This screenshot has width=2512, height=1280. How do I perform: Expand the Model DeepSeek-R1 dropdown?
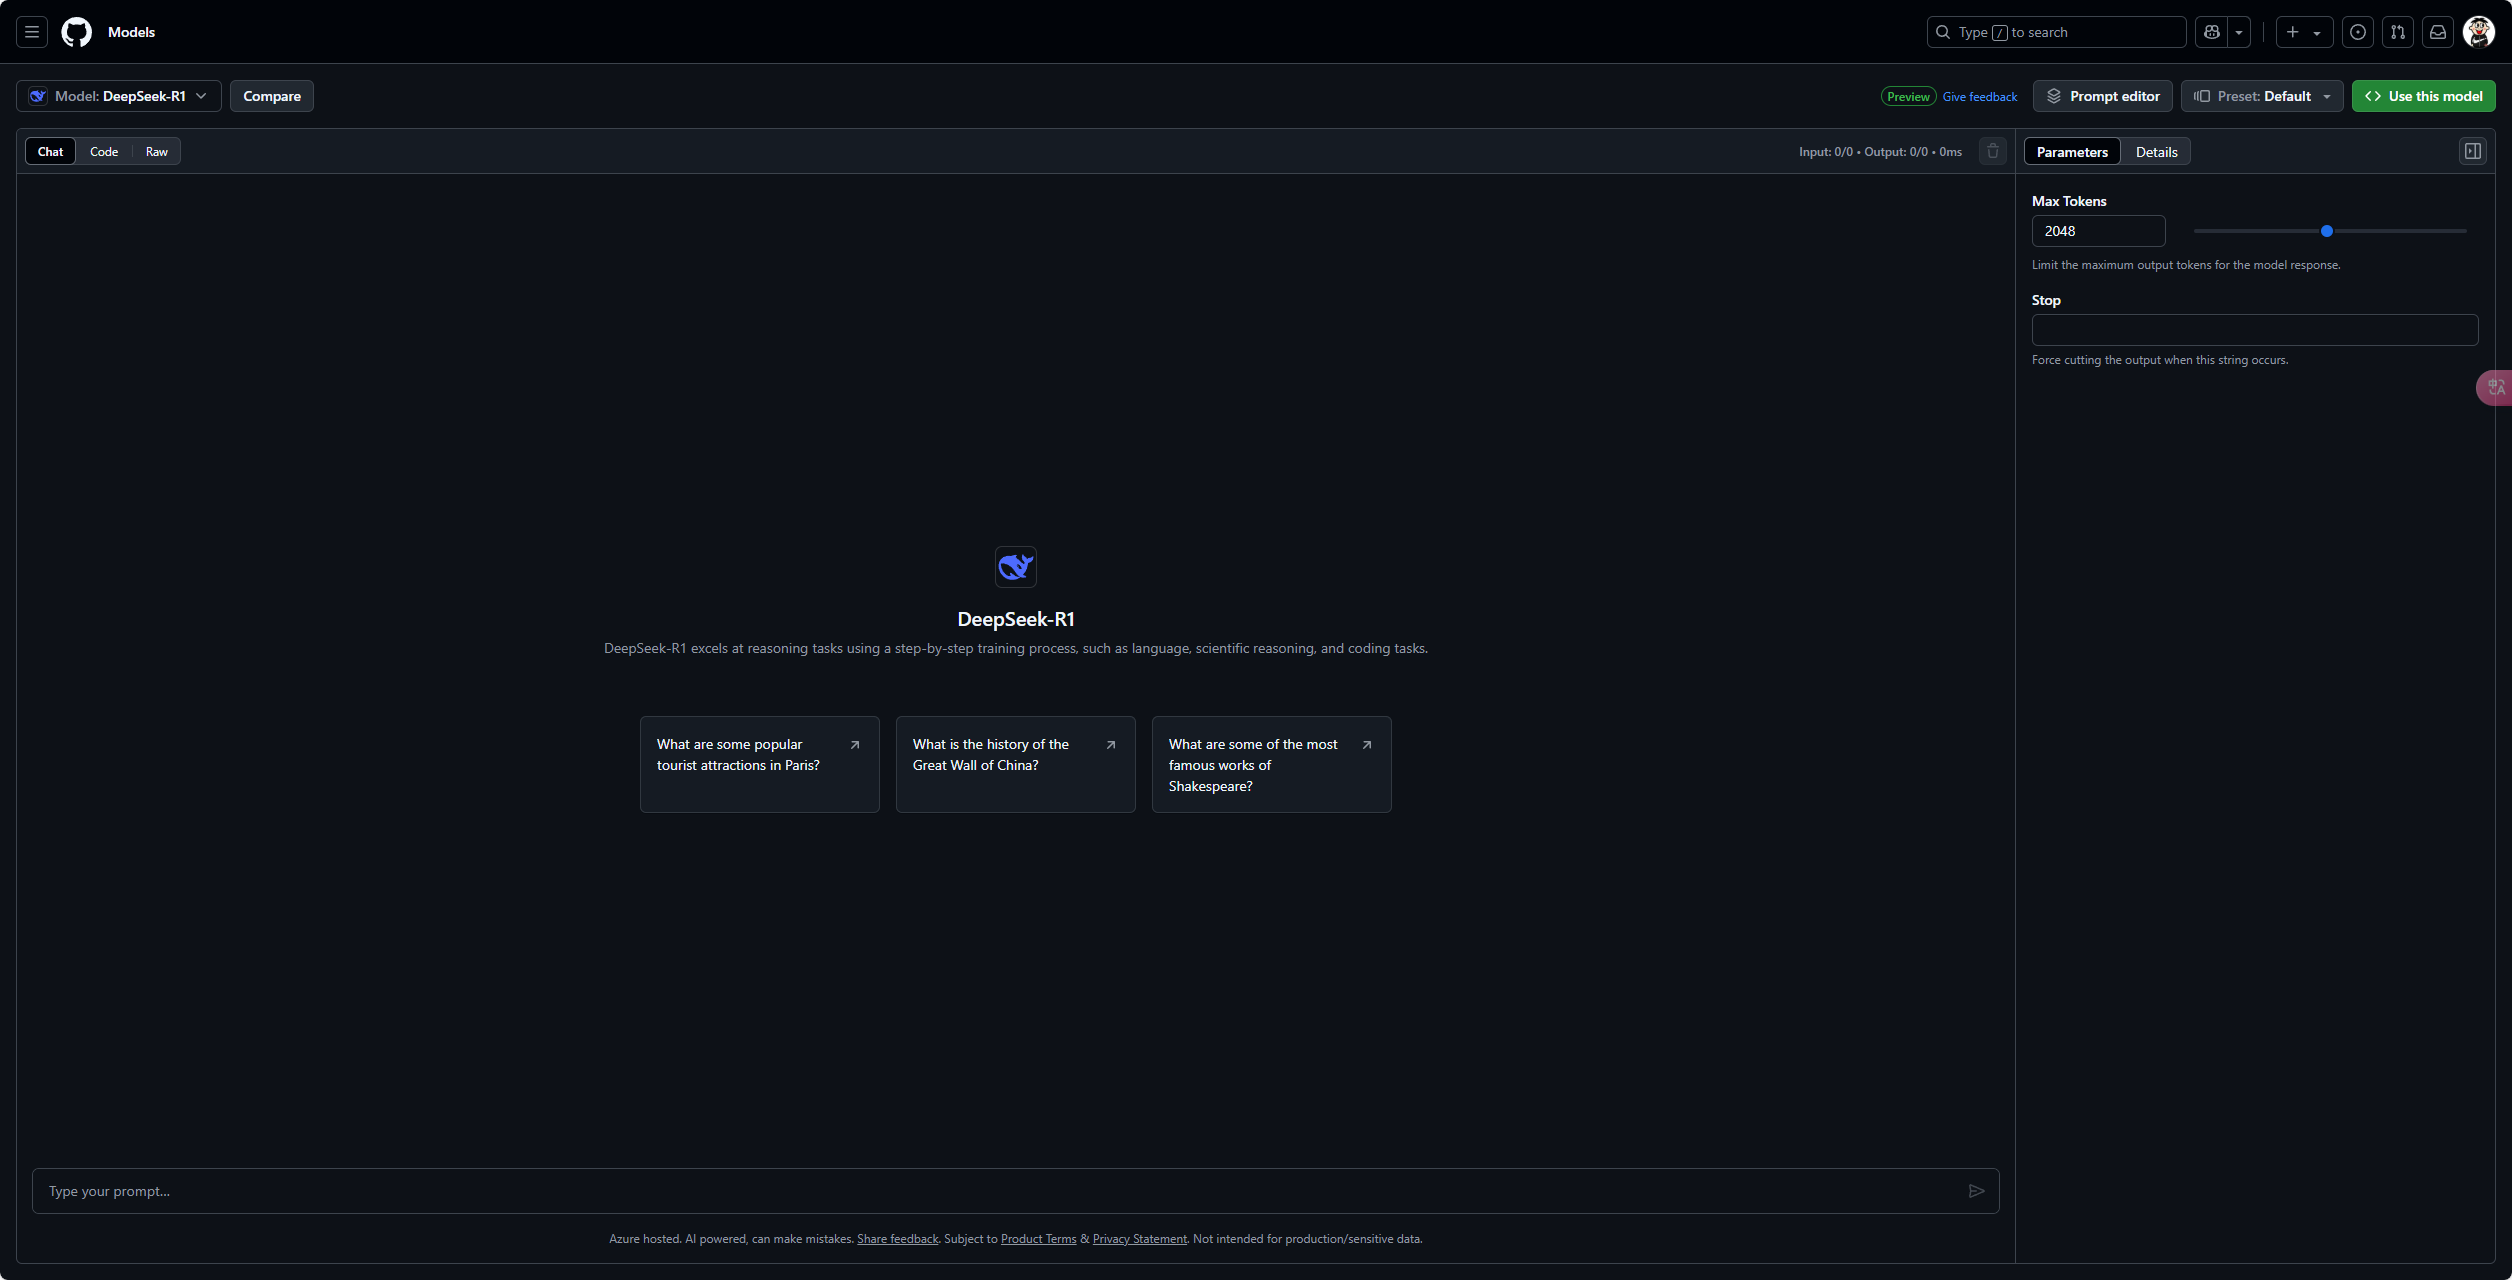119,96
